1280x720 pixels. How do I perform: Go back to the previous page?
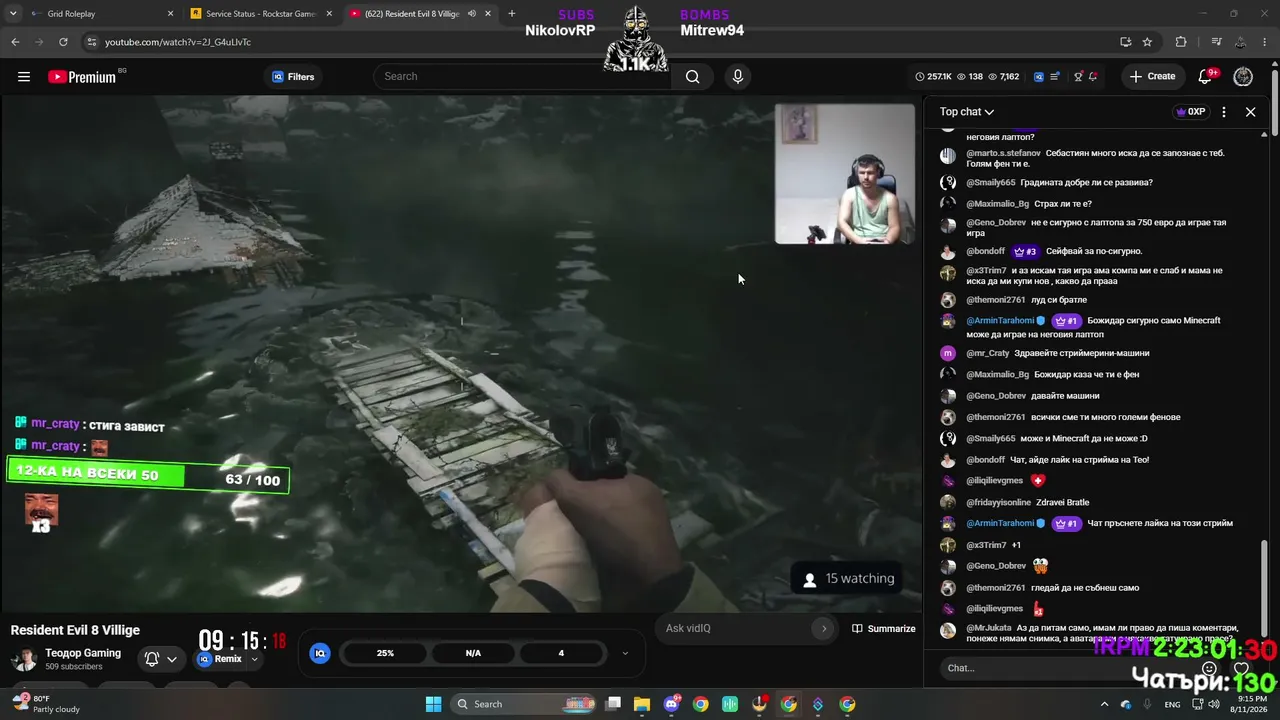tap(15, 42)
